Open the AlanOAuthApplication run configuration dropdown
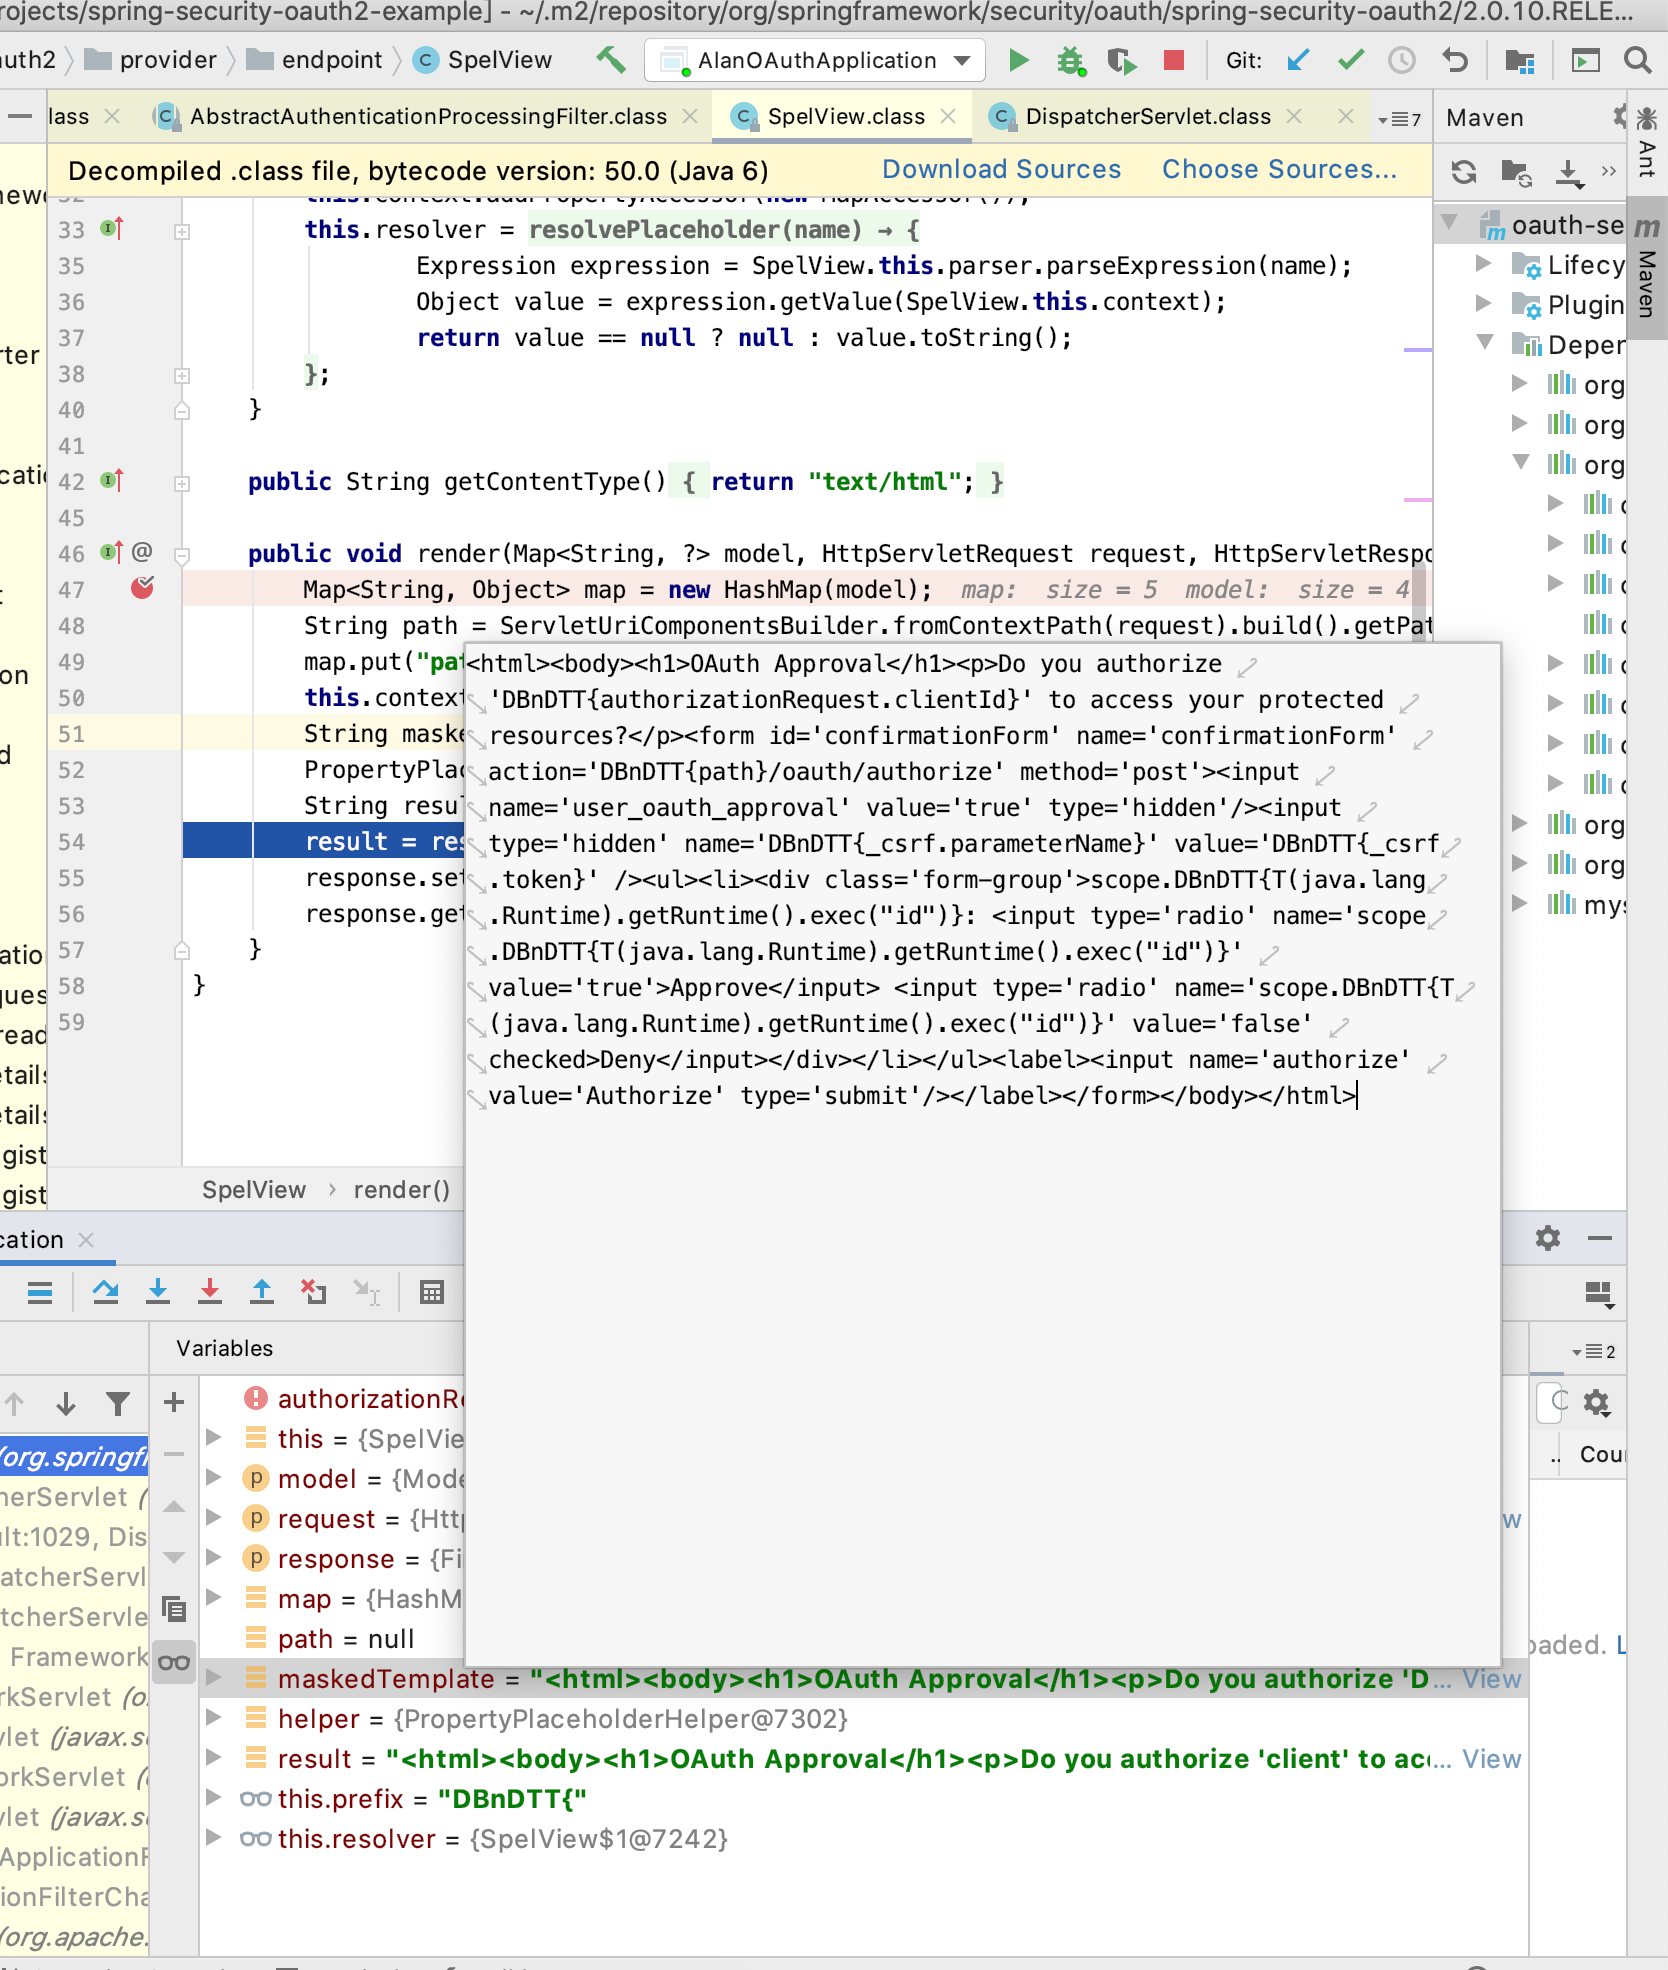 815,60
